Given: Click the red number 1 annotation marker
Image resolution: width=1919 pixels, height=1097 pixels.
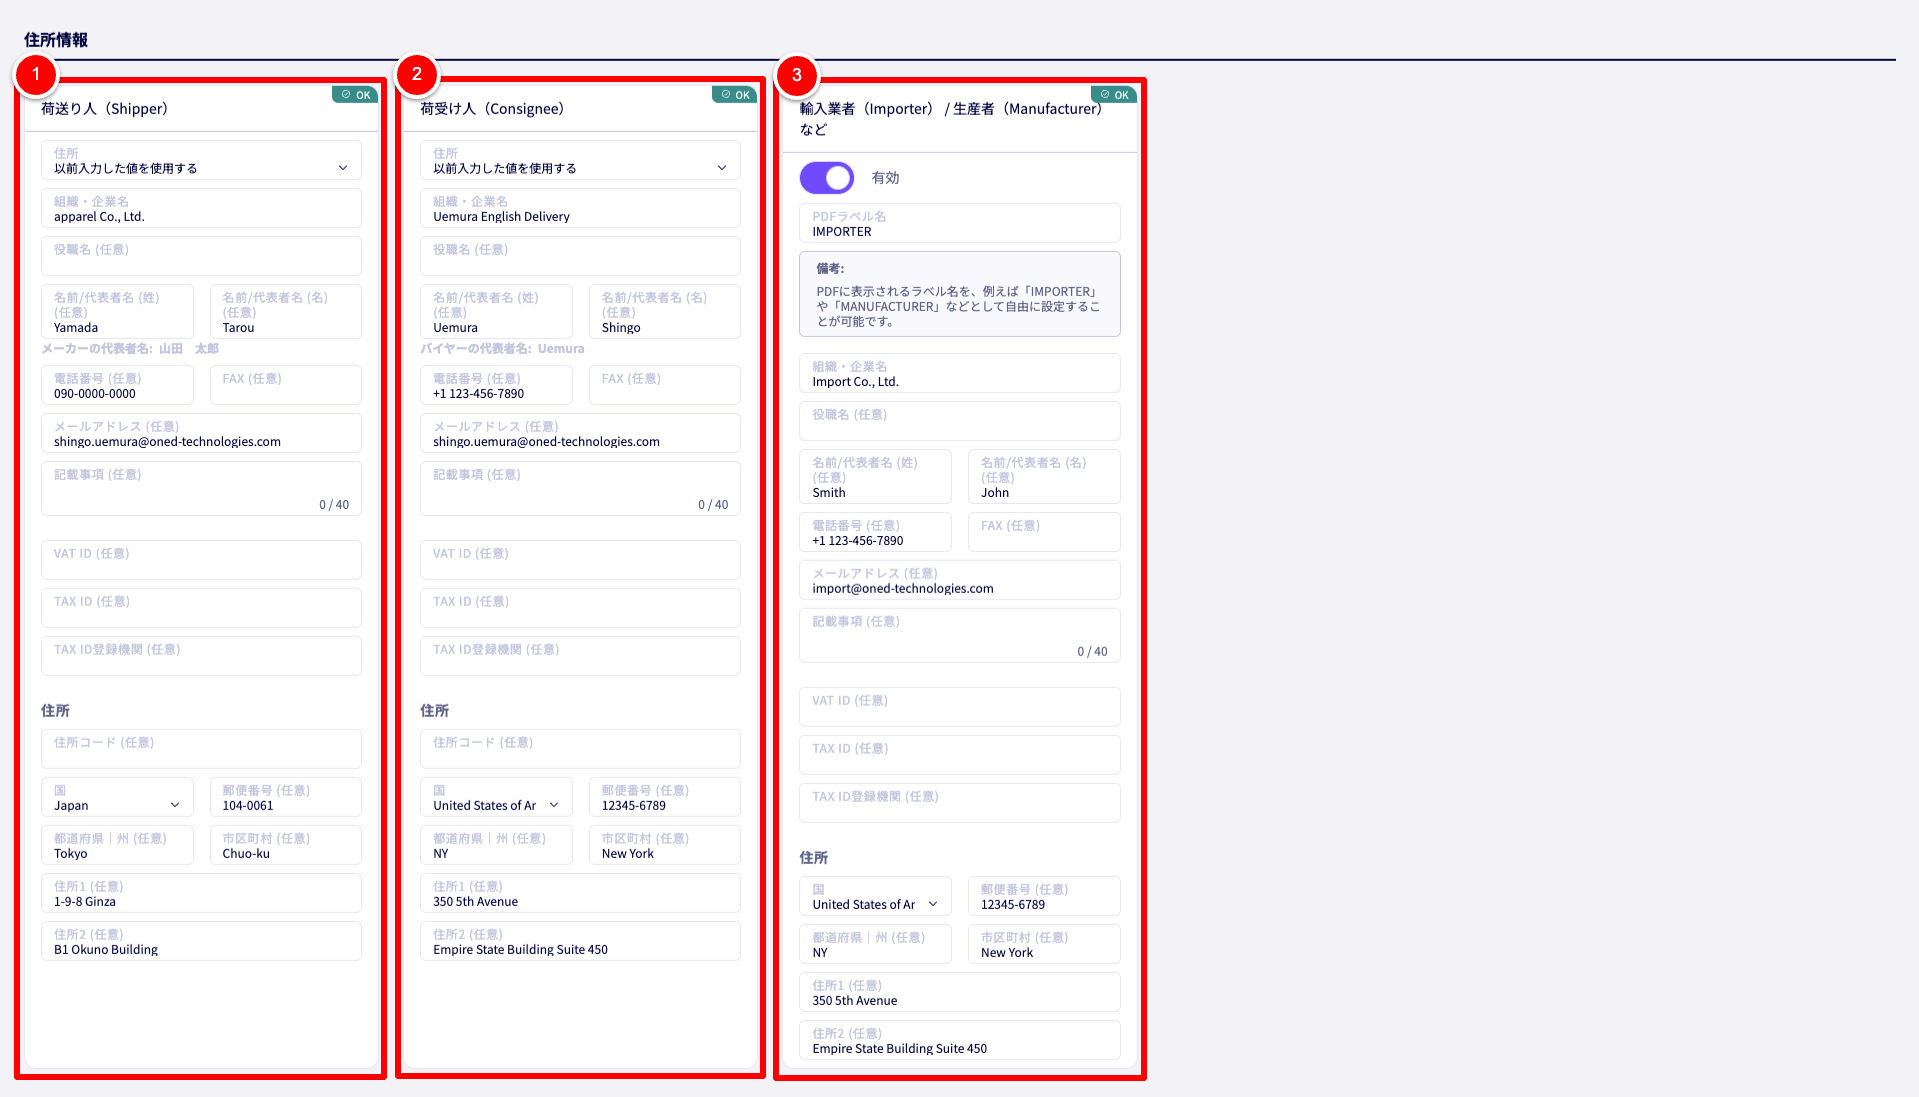Looking at the screenshot, I should coord(36,74).
